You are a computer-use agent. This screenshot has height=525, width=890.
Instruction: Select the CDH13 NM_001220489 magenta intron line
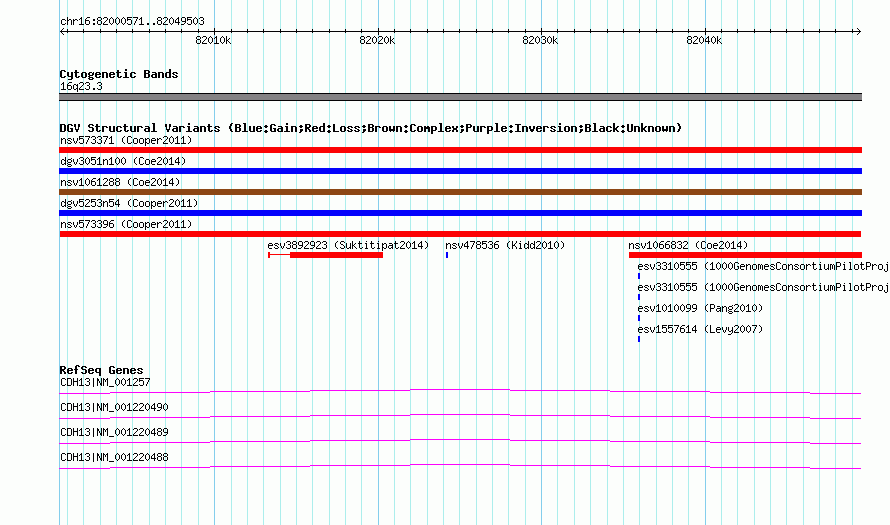(460, 441)
